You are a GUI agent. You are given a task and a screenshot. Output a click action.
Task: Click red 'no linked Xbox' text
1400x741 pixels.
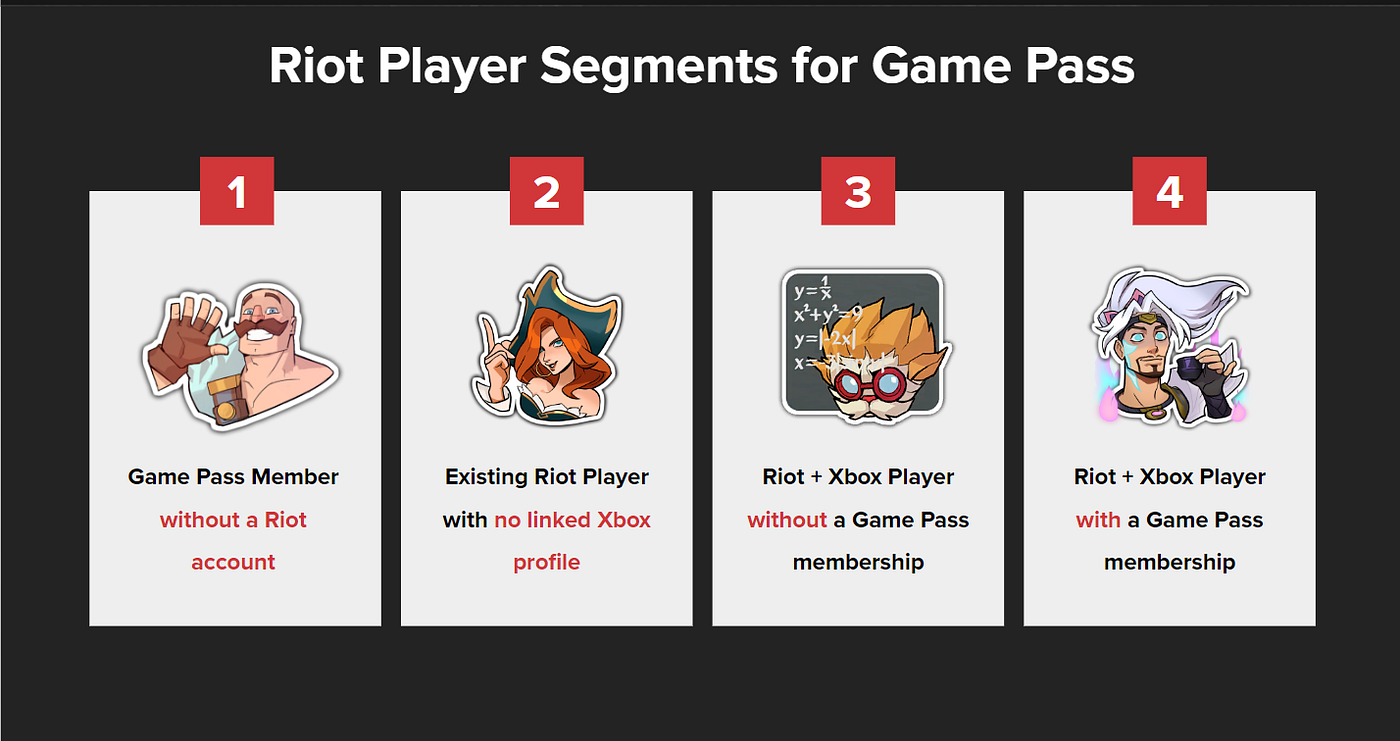[x=572, y=520]
